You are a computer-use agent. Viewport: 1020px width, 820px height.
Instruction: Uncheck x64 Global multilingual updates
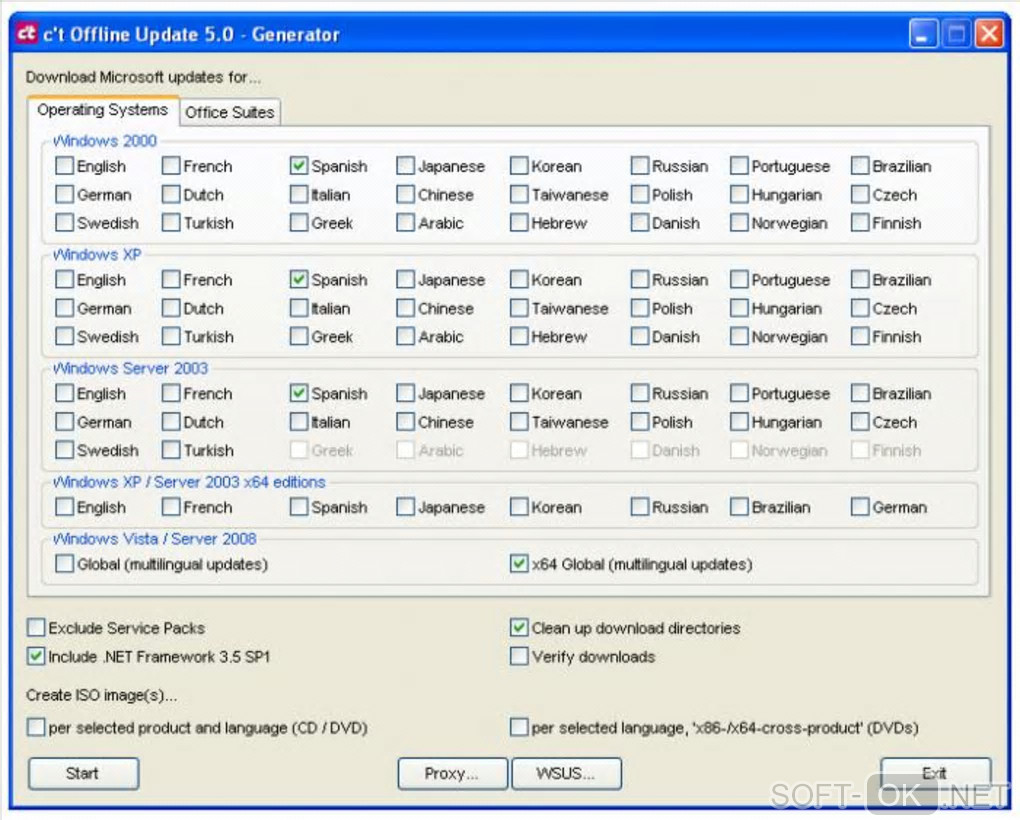coord(519,564)
